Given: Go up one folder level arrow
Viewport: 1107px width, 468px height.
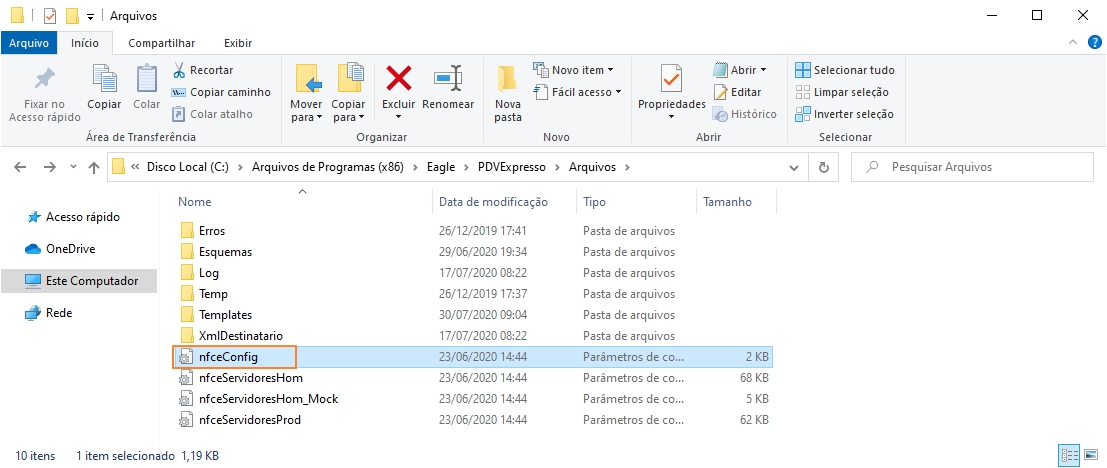Looking at the screenshot, I should coord(93,167).
